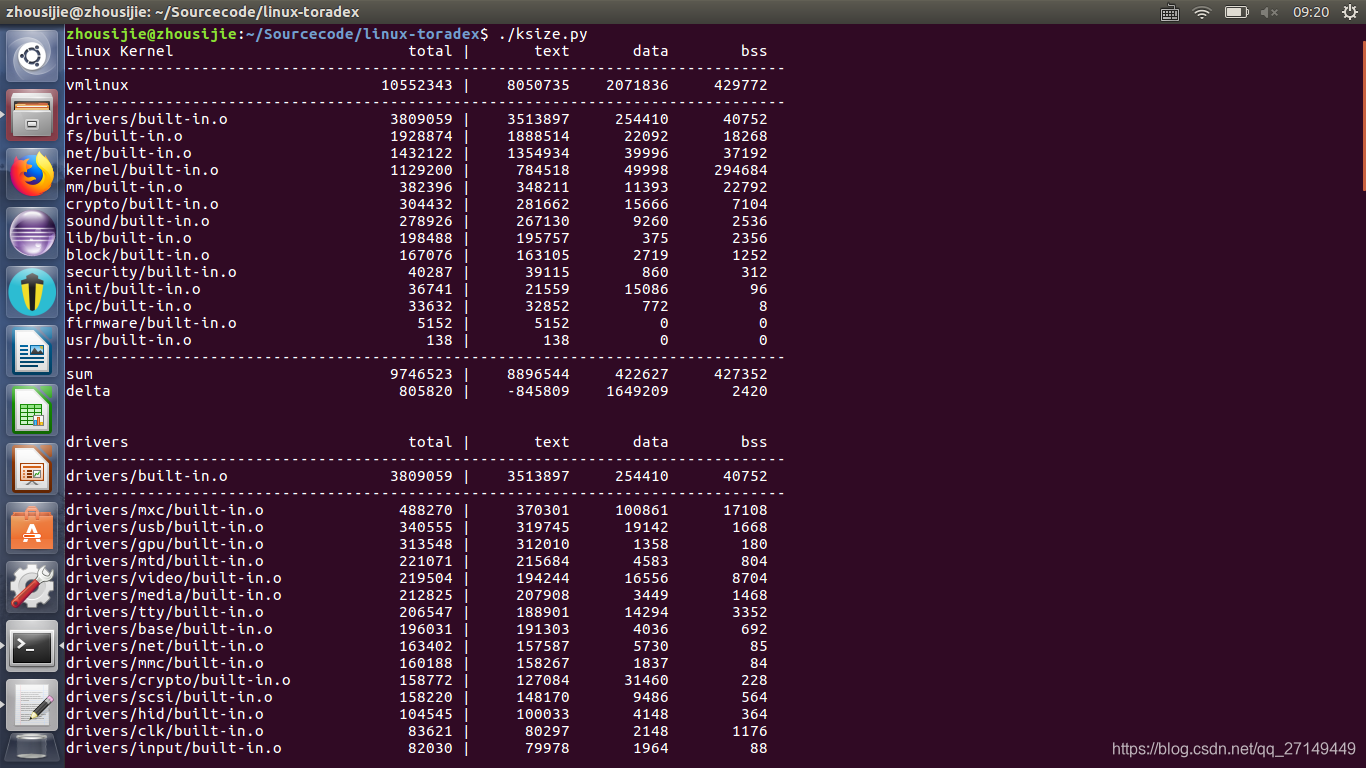Launch LibreOffice Writer

tap(33, 351)
